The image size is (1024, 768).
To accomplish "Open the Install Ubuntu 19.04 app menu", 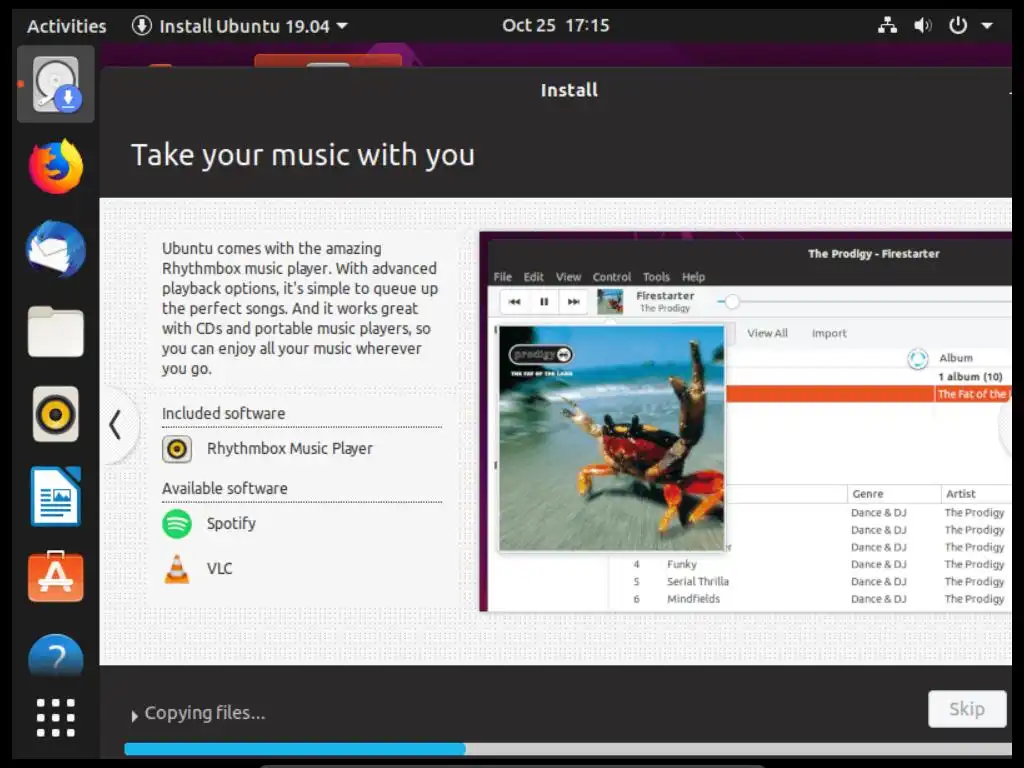I will tap(240, 26).
